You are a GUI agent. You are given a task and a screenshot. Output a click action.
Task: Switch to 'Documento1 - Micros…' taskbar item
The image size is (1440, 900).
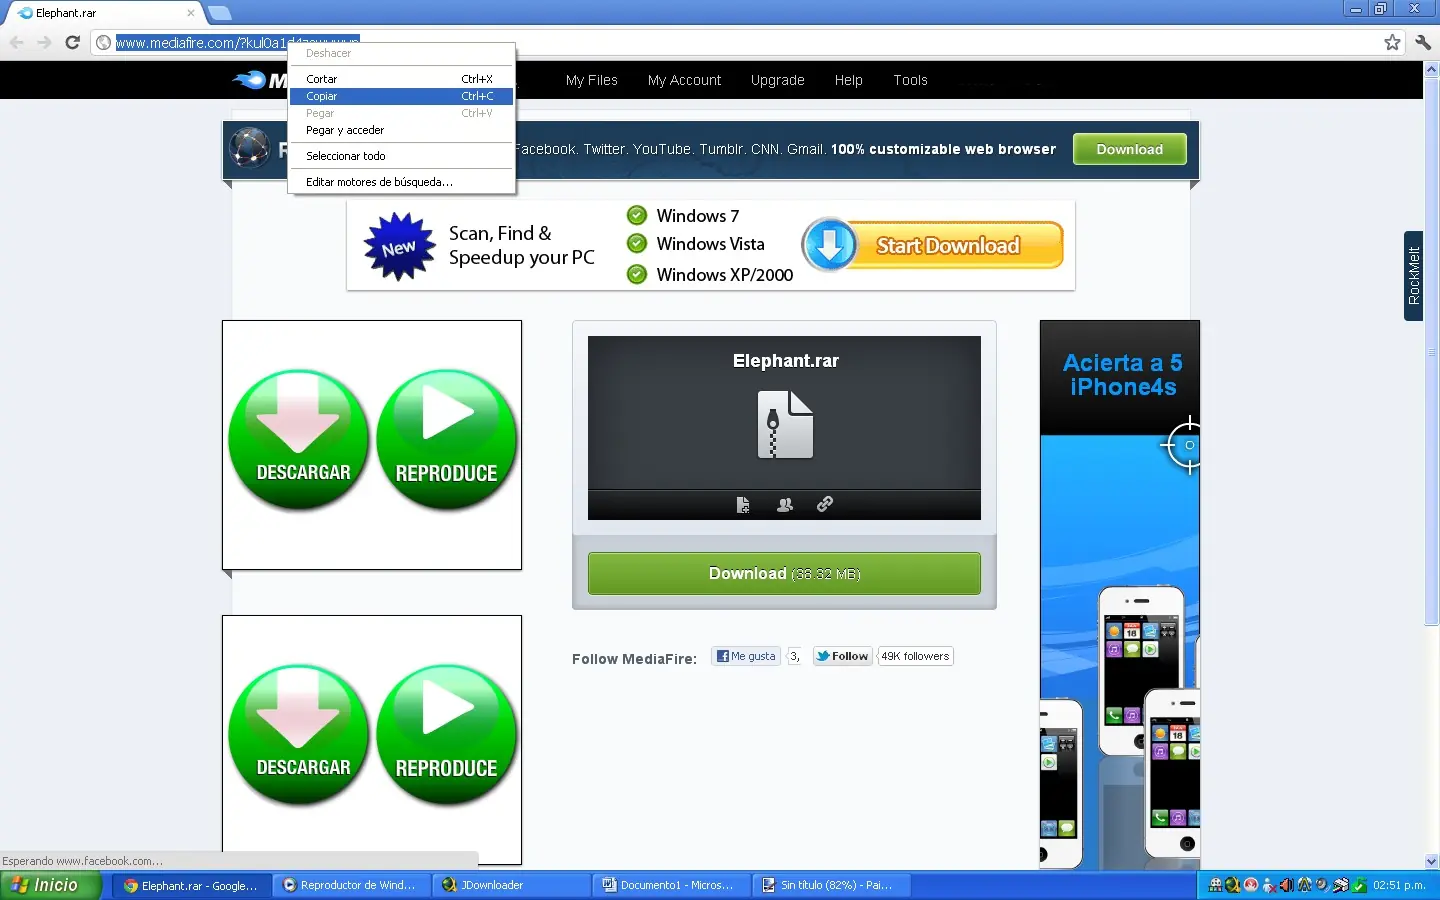[671, 885]
